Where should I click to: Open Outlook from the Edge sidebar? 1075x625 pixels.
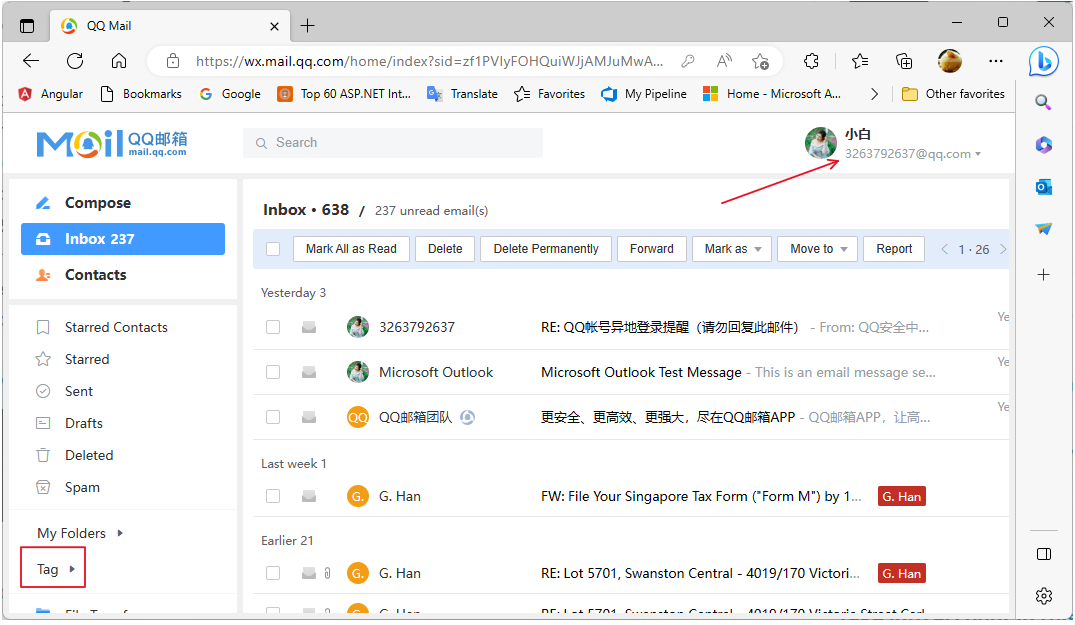click(1043, 186)
